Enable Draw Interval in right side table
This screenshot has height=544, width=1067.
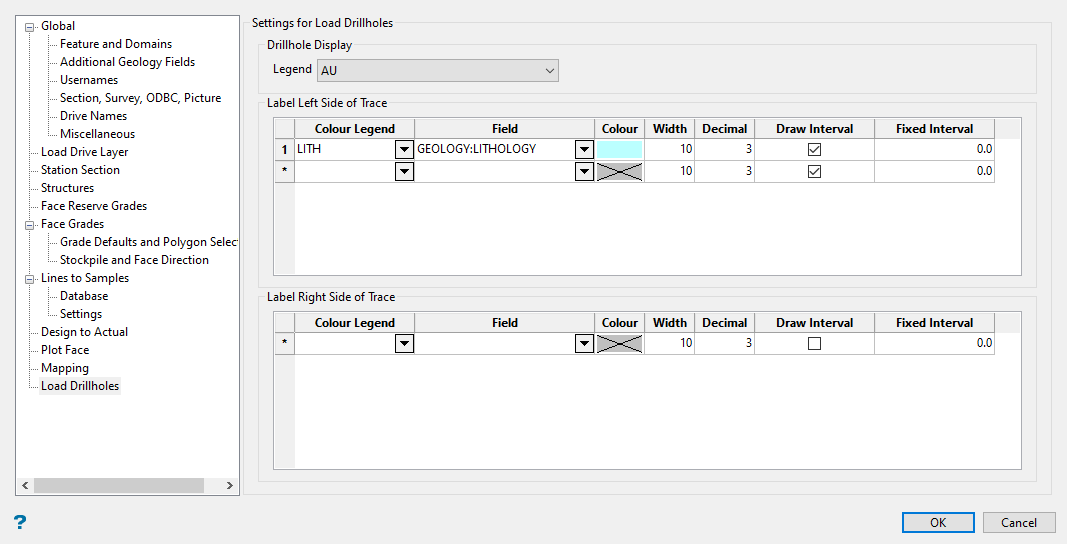click(x=814, y=343)
